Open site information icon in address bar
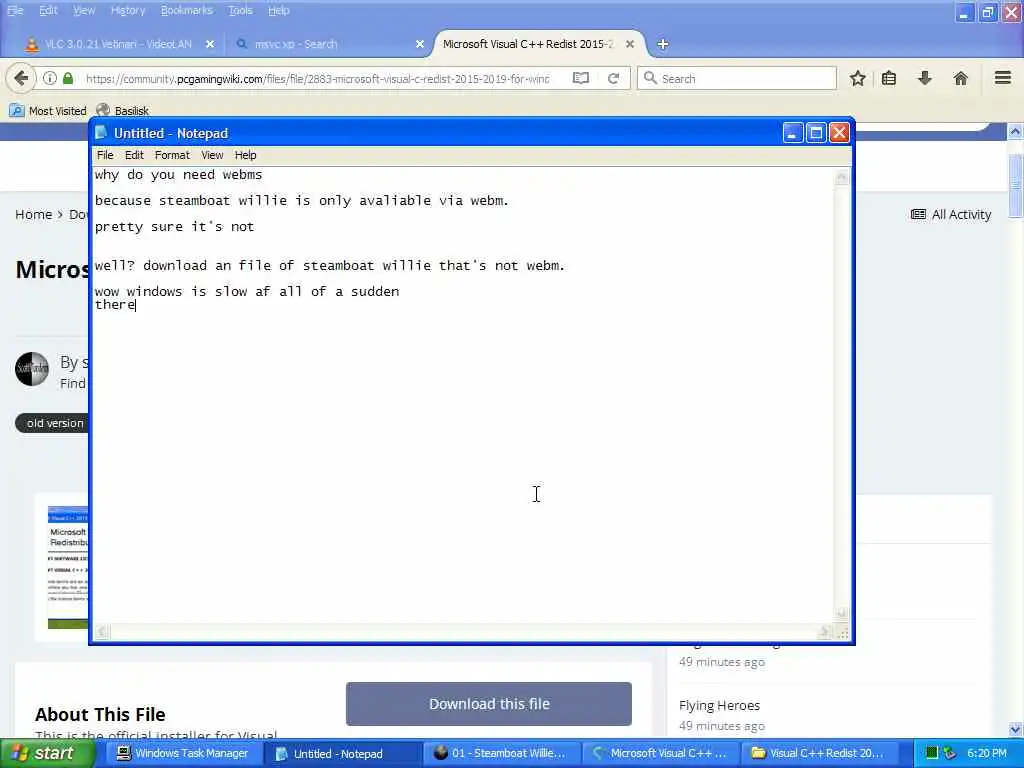The image size is (1024, 768). 50,78
